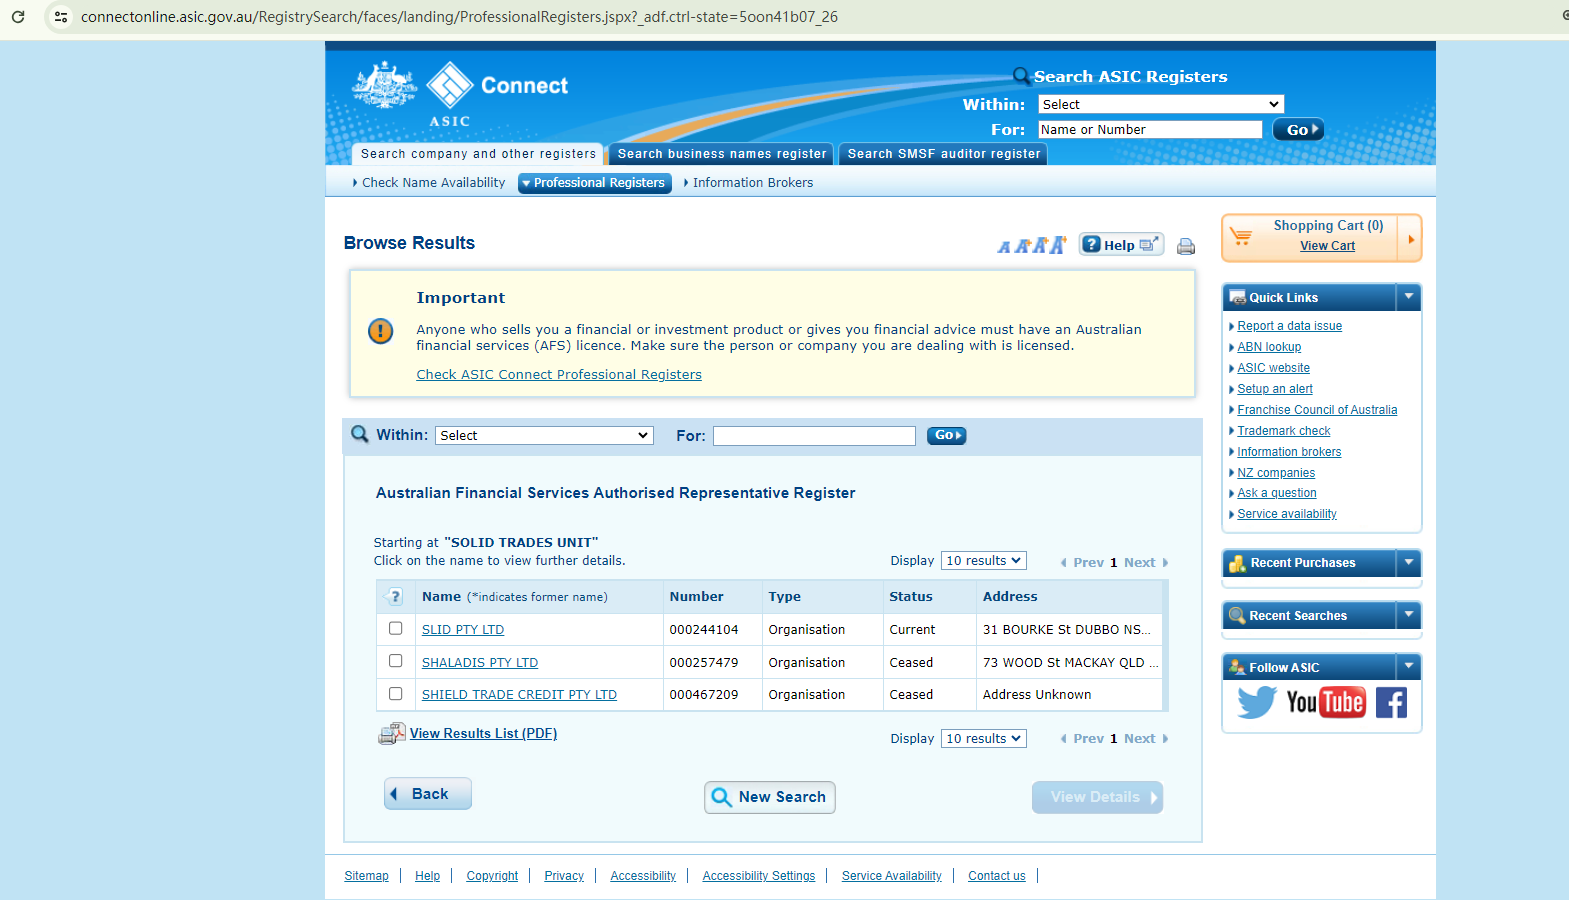
Task: Open the header Within Select dropdown
Action: [x=1161, y=104]
